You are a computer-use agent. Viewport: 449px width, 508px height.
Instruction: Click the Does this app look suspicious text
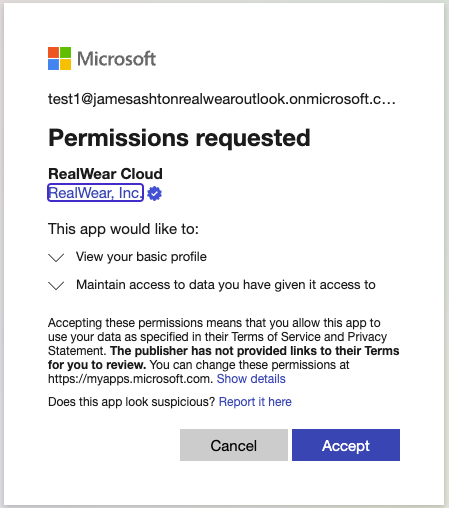point(132,402)
